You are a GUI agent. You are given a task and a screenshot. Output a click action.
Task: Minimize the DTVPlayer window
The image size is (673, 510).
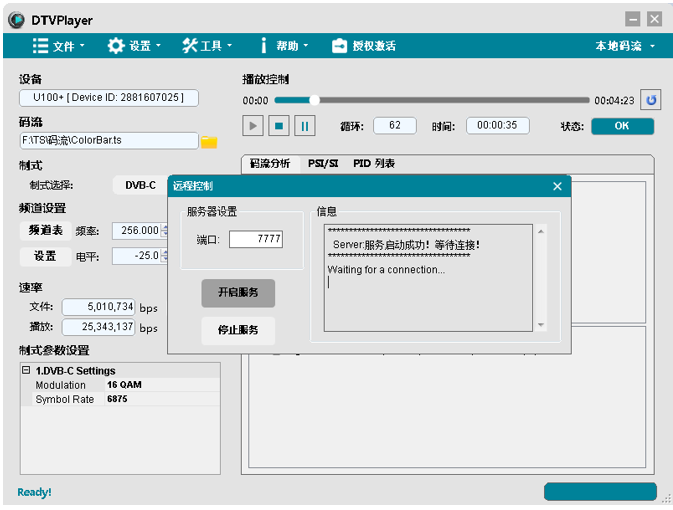coord(633,19)
